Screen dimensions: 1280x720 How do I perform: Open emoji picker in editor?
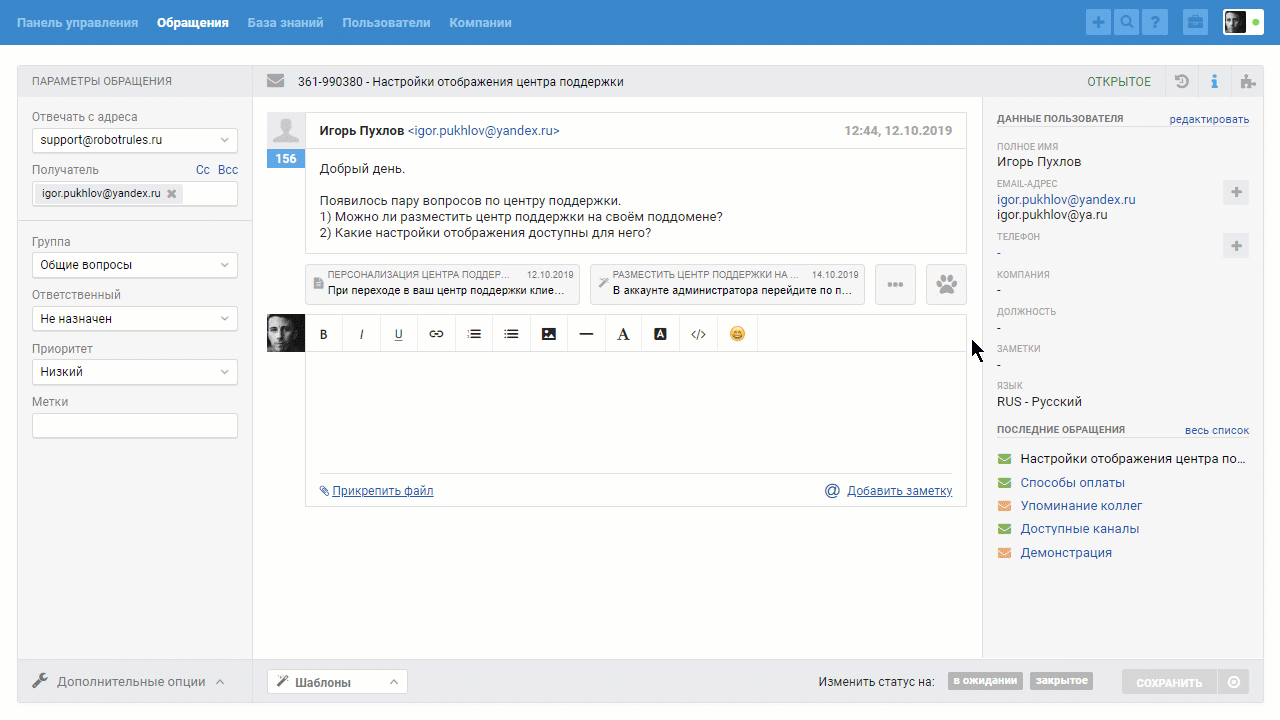pyautogui.click(x=737, y=334)
